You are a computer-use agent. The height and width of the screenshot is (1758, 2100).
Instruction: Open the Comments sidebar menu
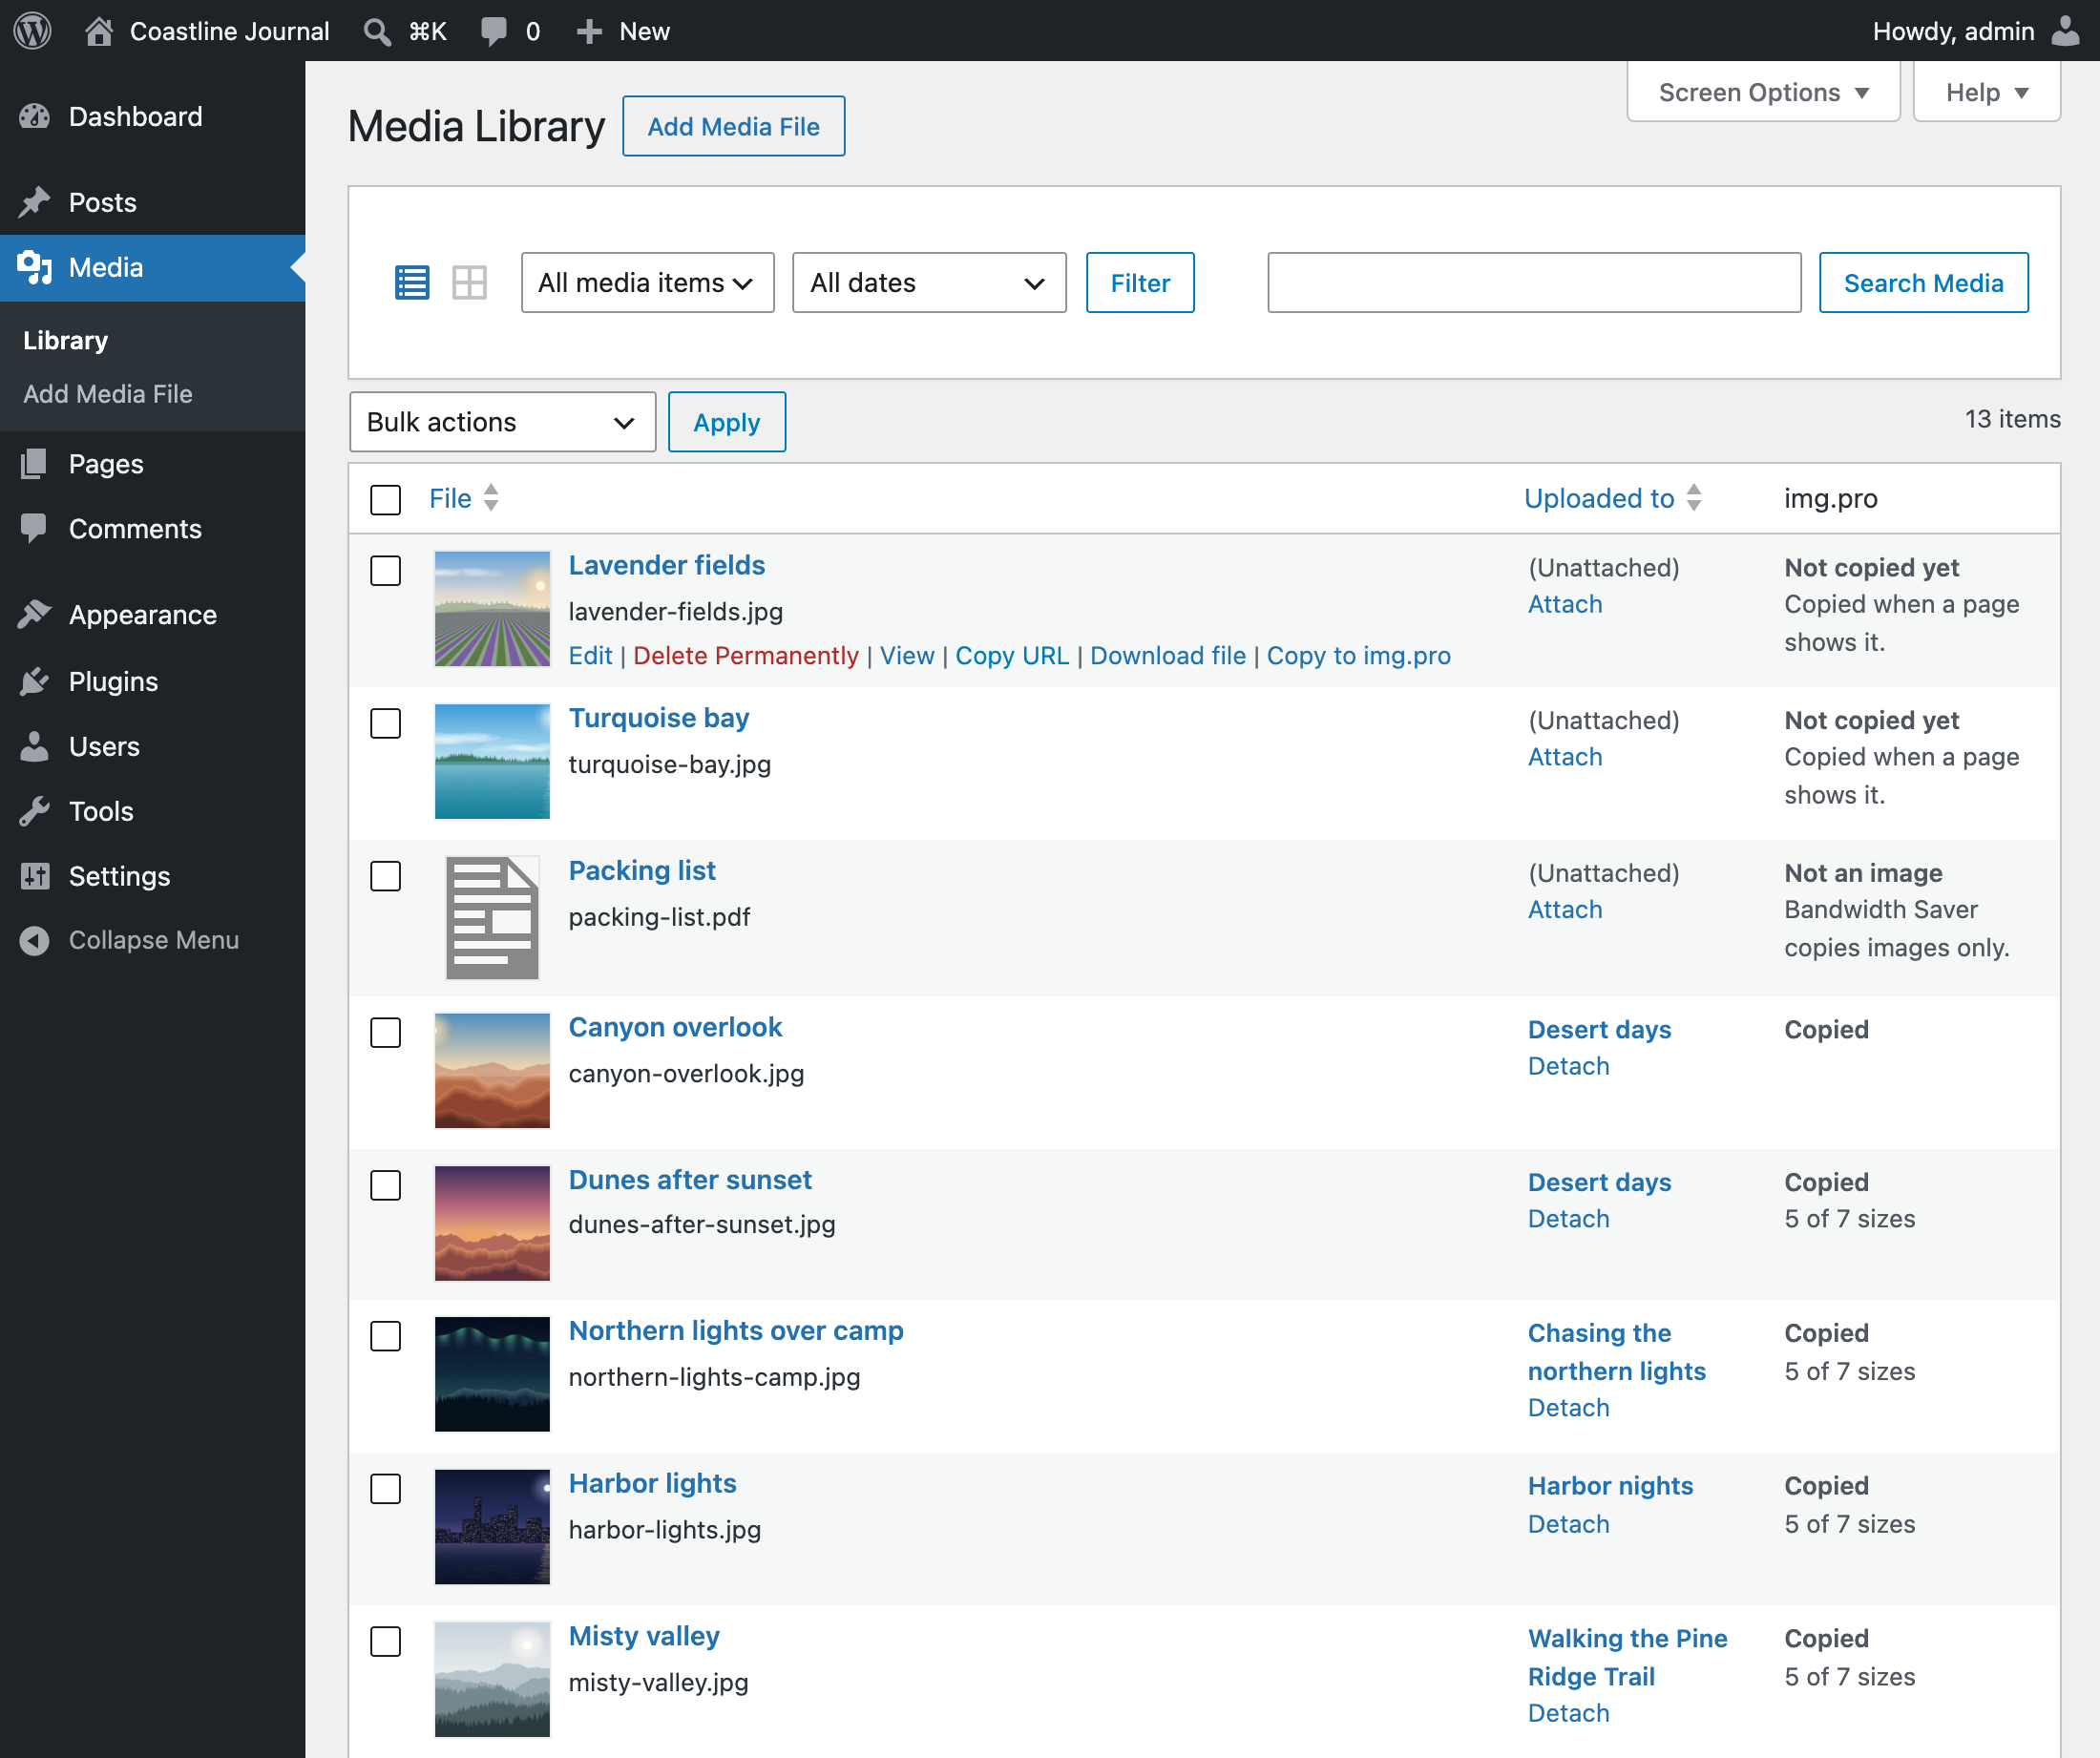click(152, 529)
